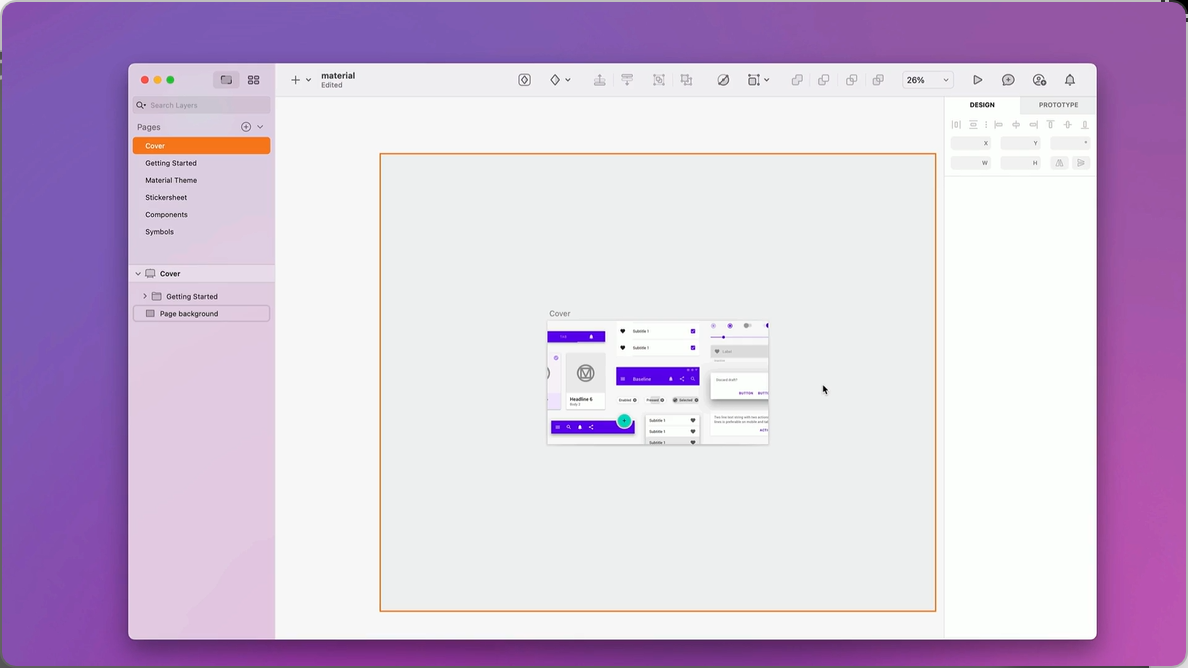Collapse the Cover artboard layer
This screenshot has height=668, width=1188.
pos(138,273)
